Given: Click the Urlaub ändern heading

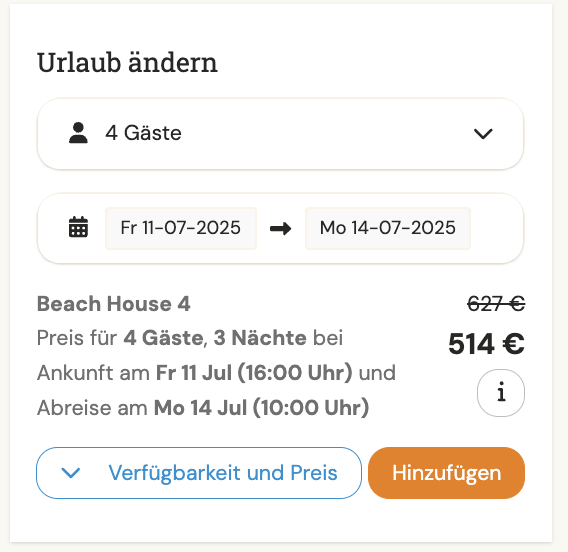Looking at the screenshot, I should (x=127, y=63).
